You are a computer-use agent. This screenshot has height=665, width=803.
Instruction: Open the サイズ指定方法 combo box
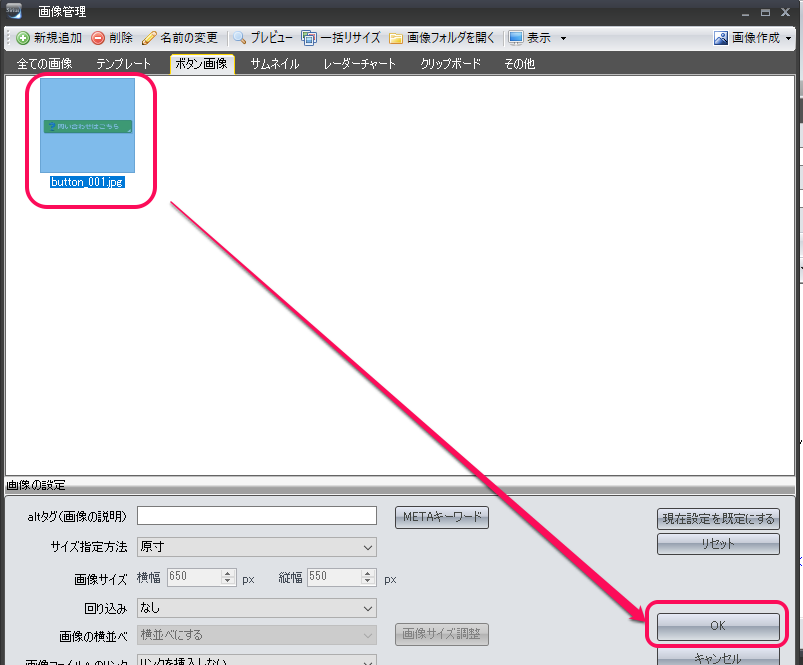coord(256,547)
